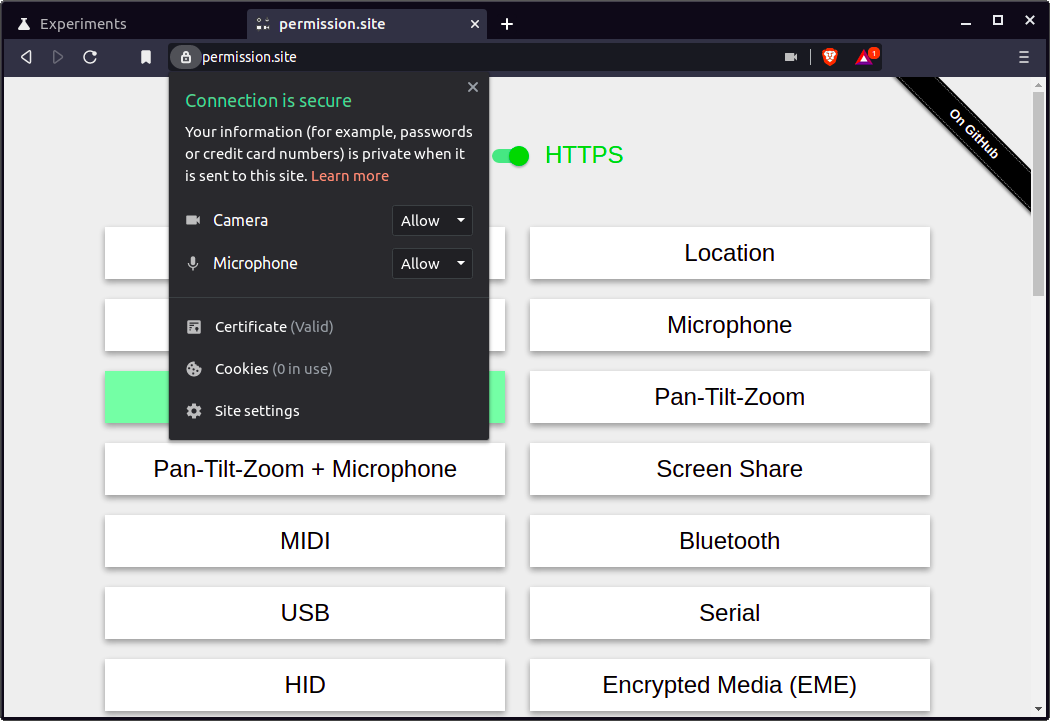The height and width of the screenshot is (721, 1050).
Task: Click the site settings gear icon
Action: click(x=194, y=411)
